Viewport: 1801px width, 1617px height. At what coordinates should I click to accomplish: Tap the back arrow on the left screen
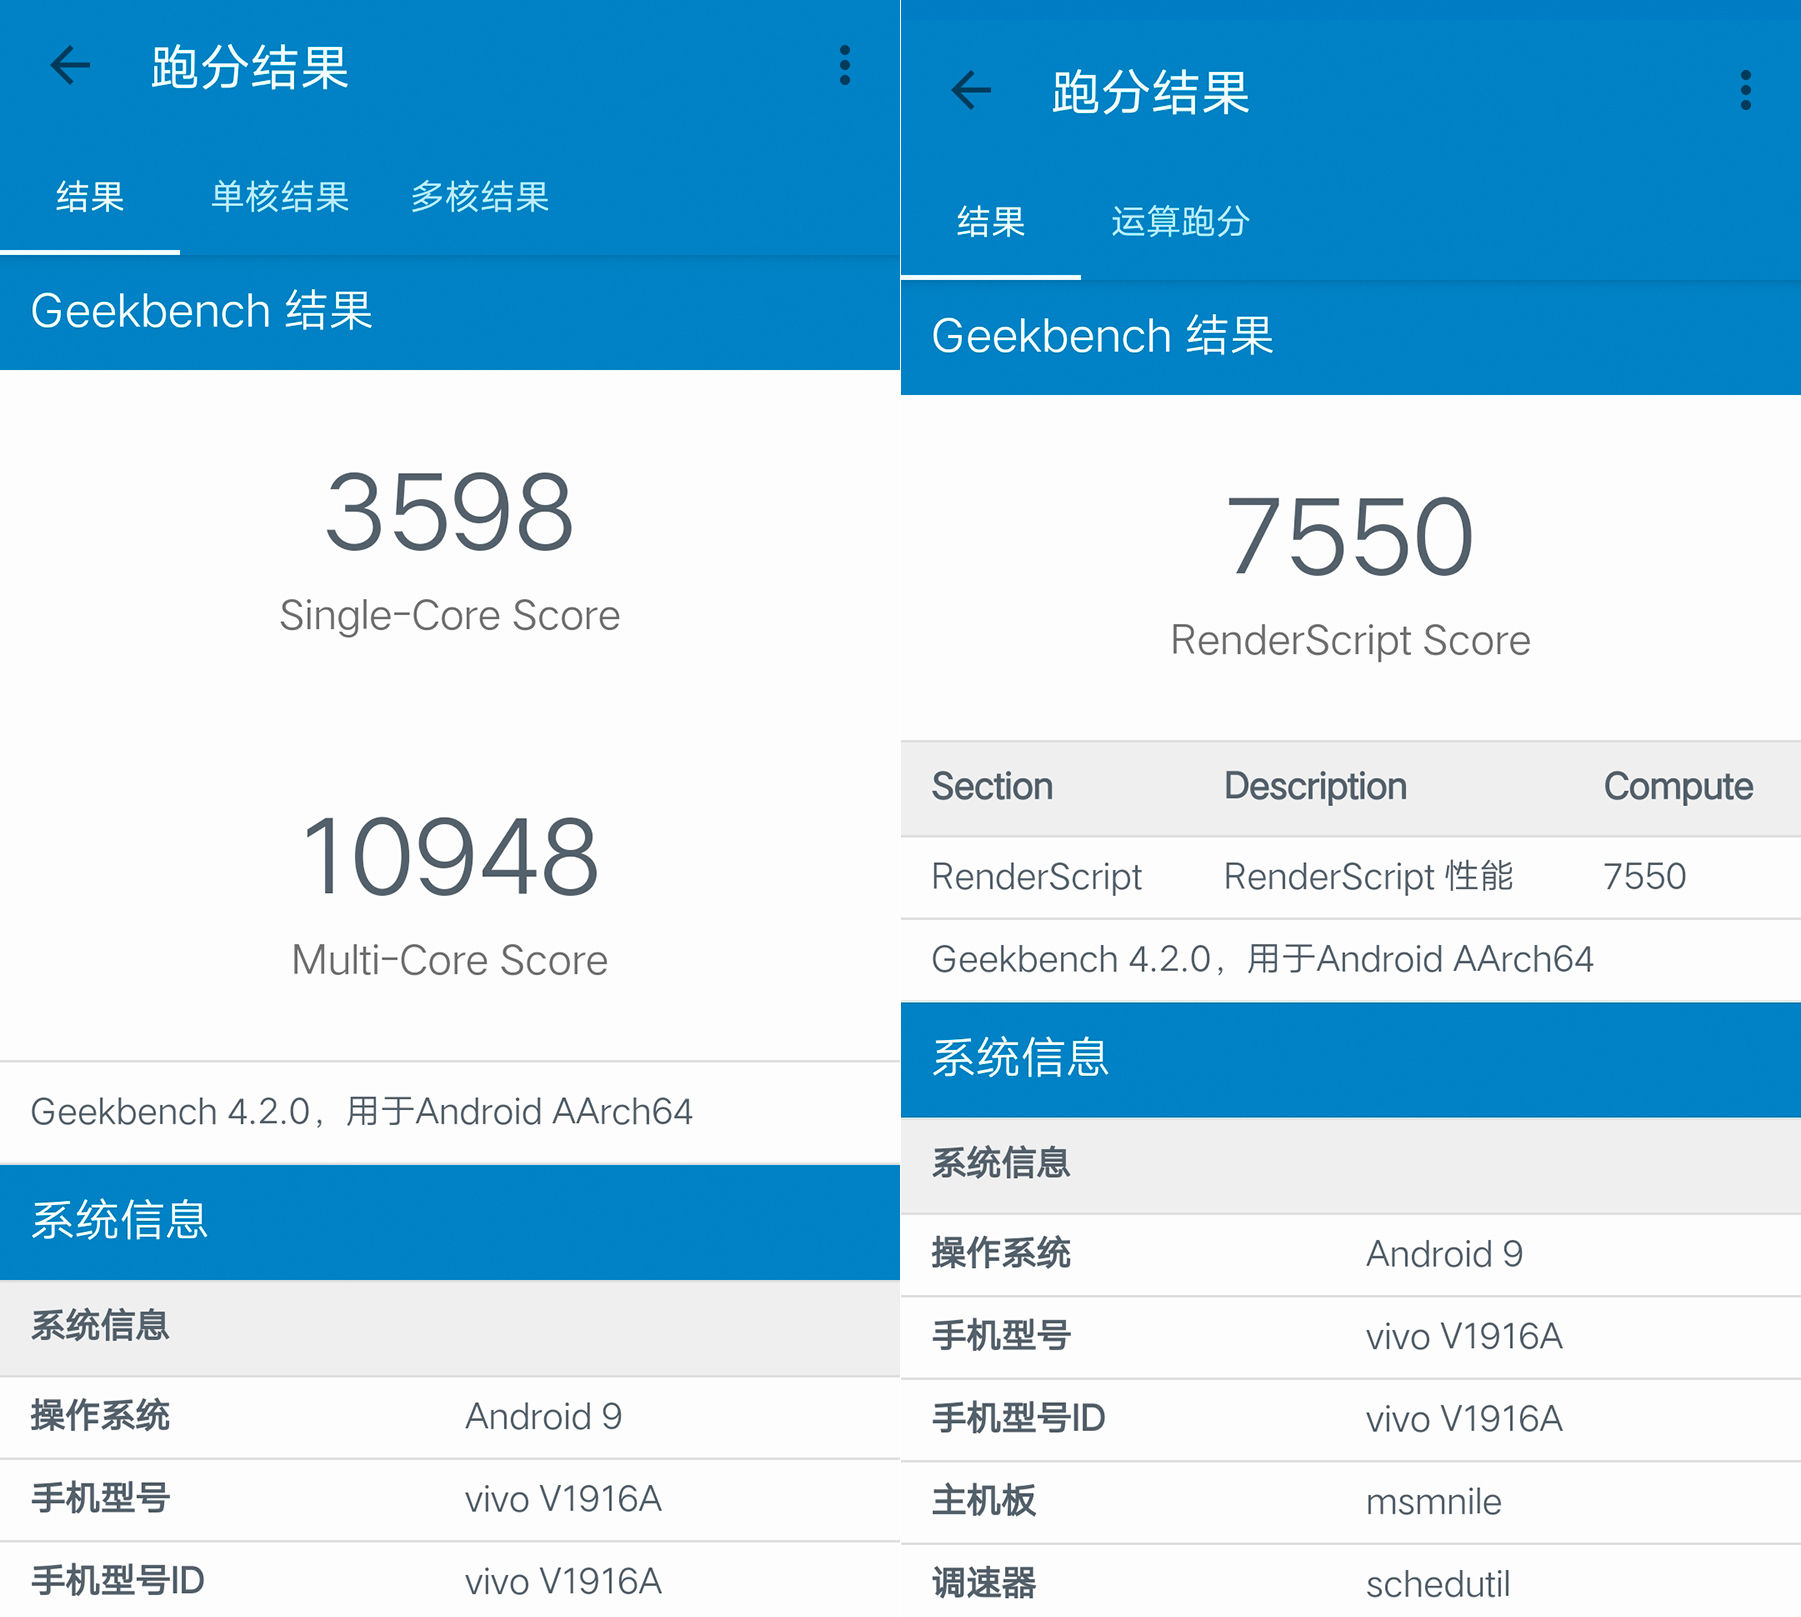pyautogui.click(x=70, y=66)
